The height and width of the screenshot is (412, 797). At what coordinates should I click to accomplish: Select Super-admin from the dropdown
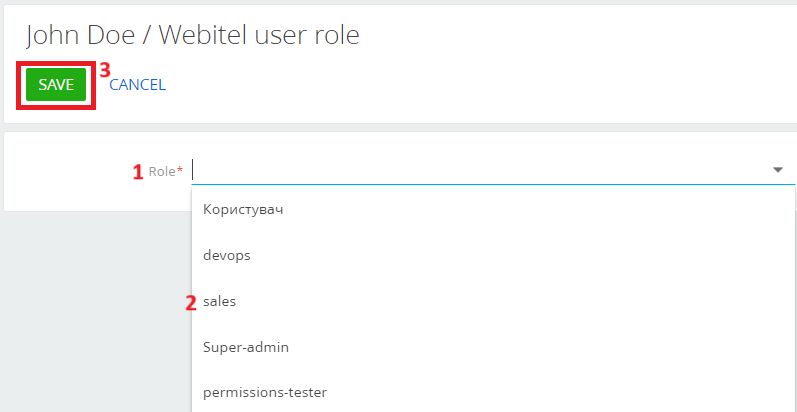pos(493,347)
